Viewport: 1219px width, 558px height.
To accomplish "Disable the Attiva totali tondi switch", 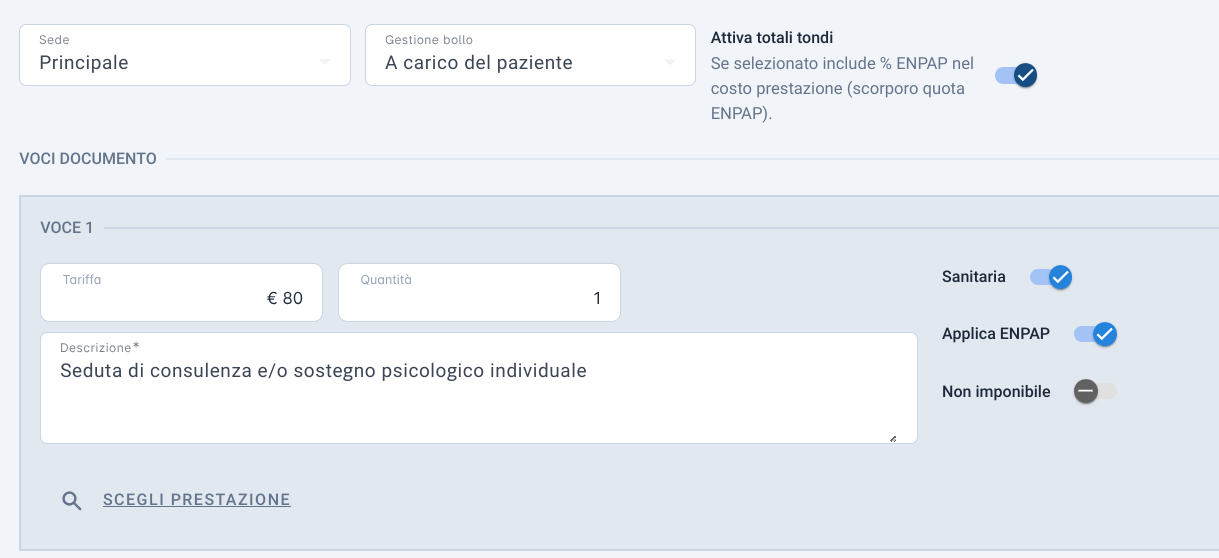I will pos(1016,75).
